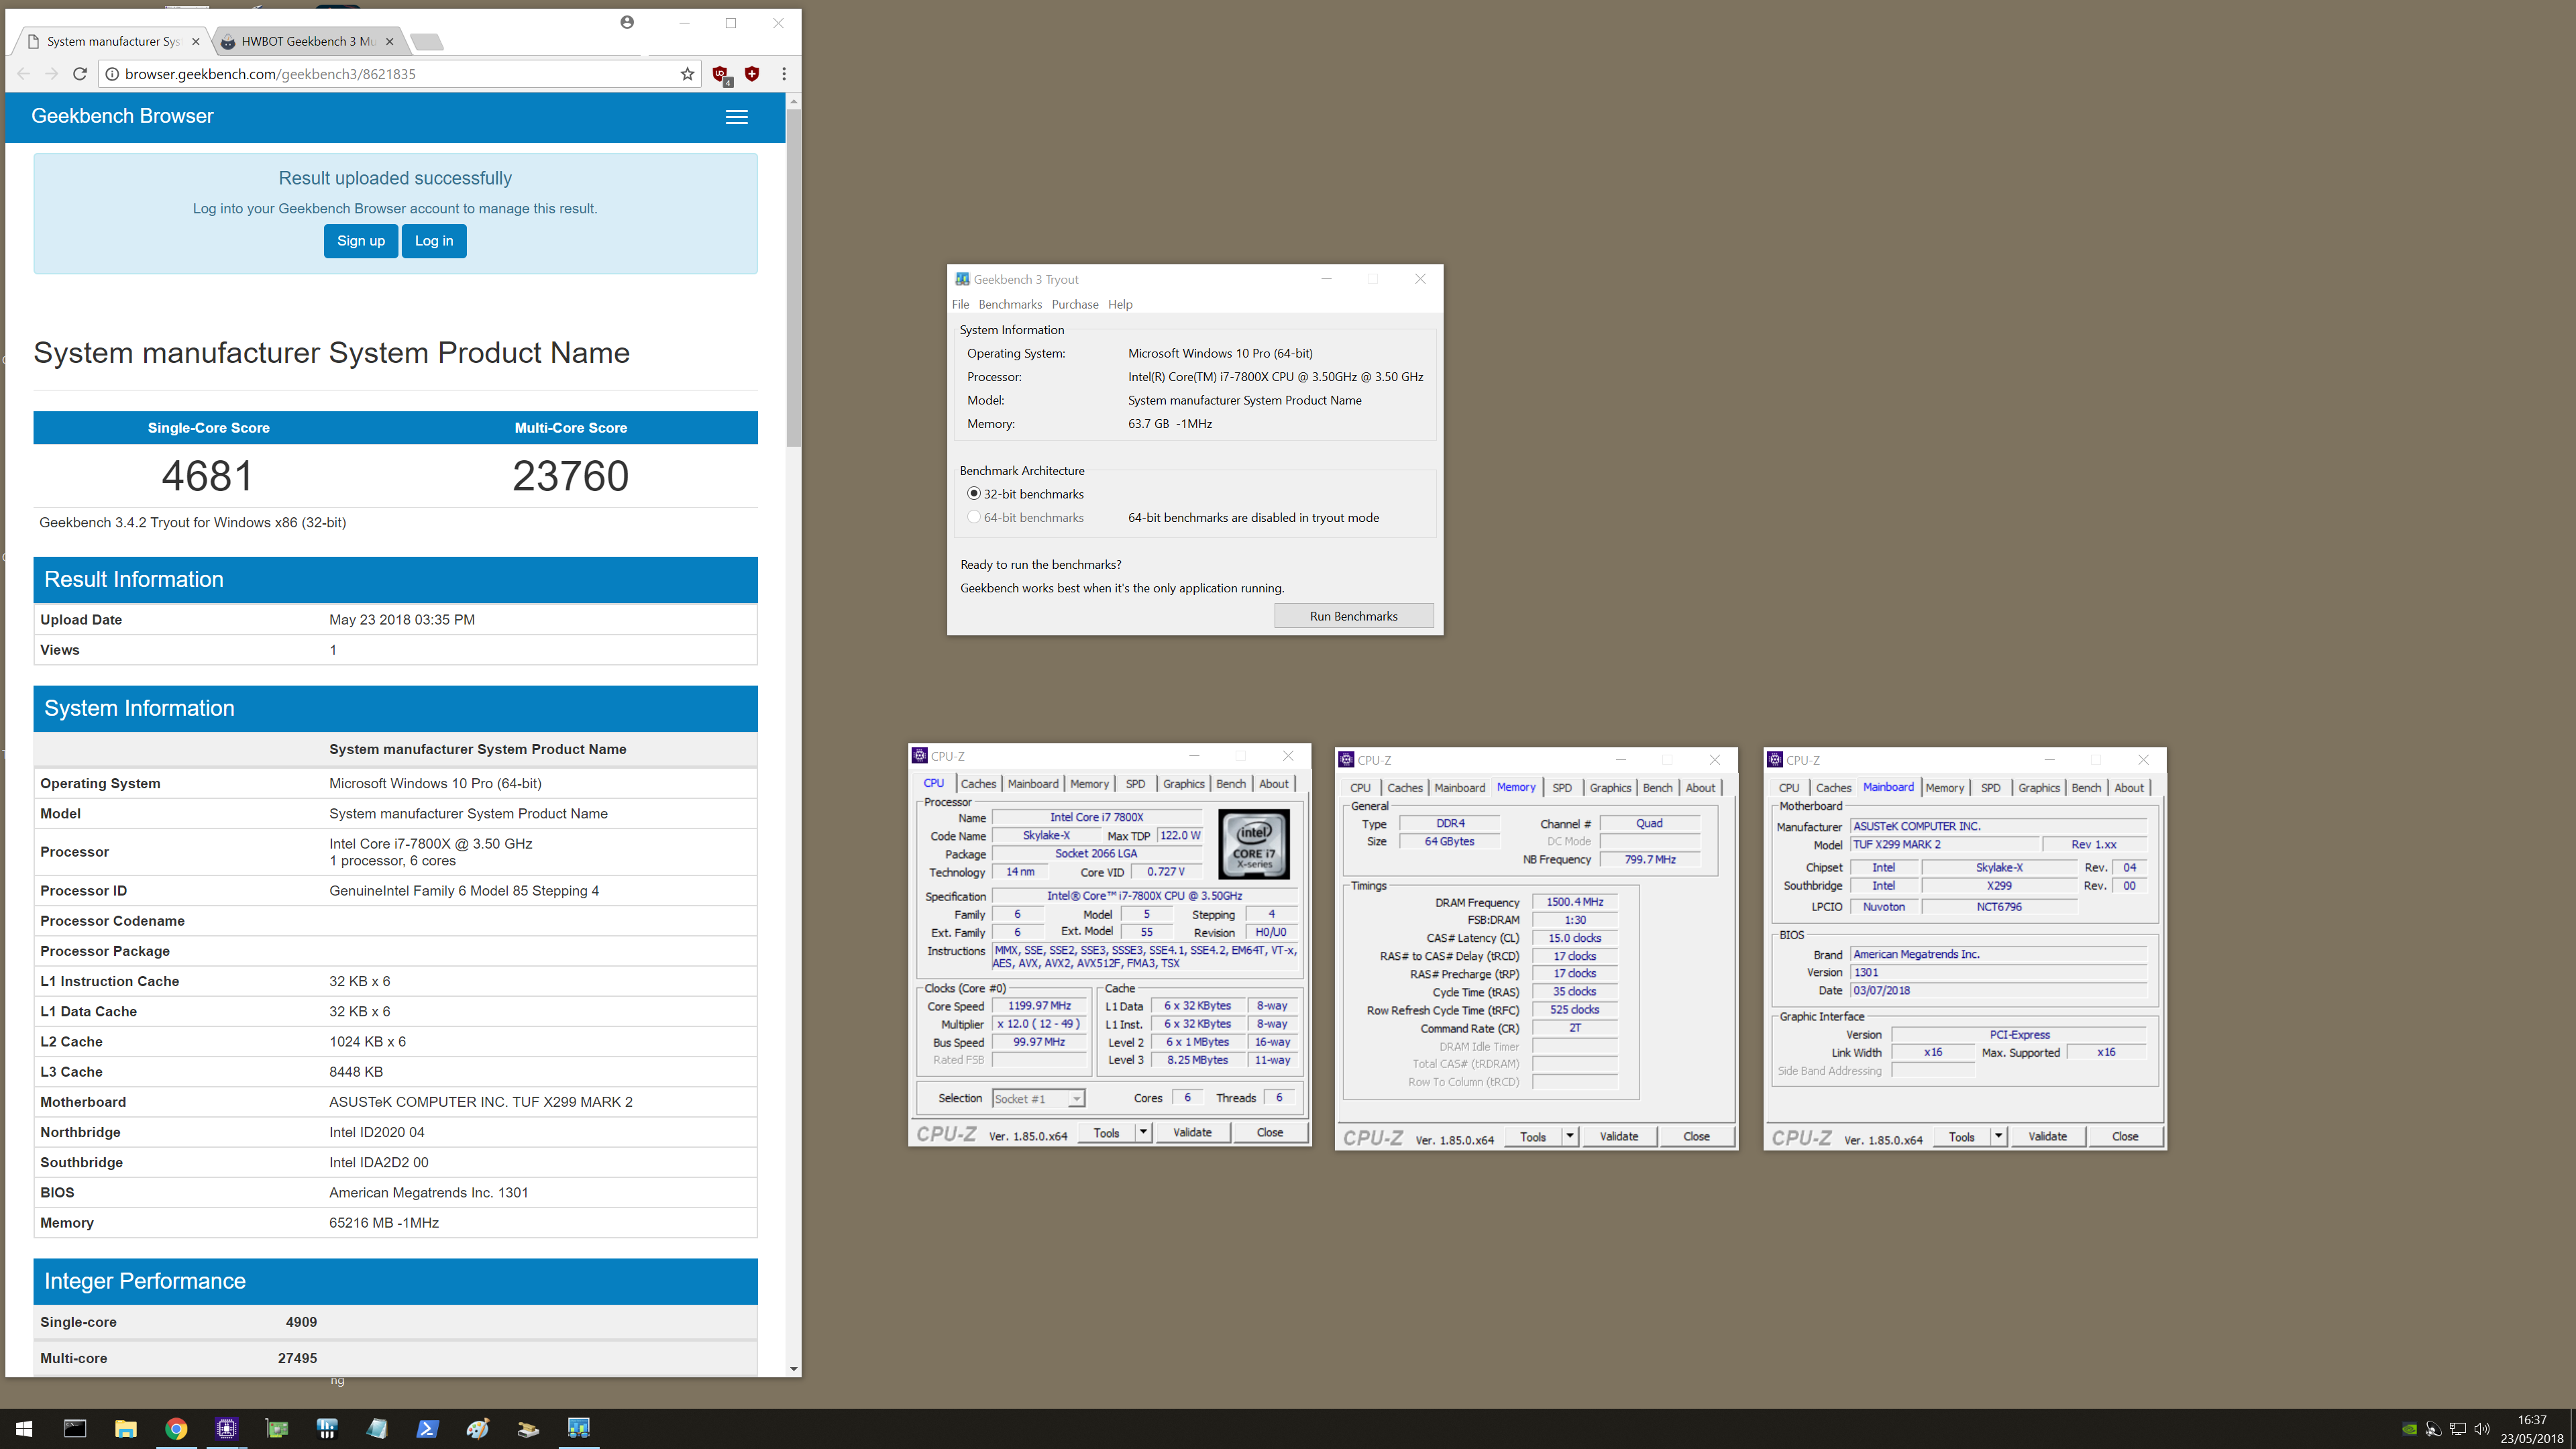Open NVIDIA icon in the system tray
2576x1449 pixels.
(x=2410, y=1428)
